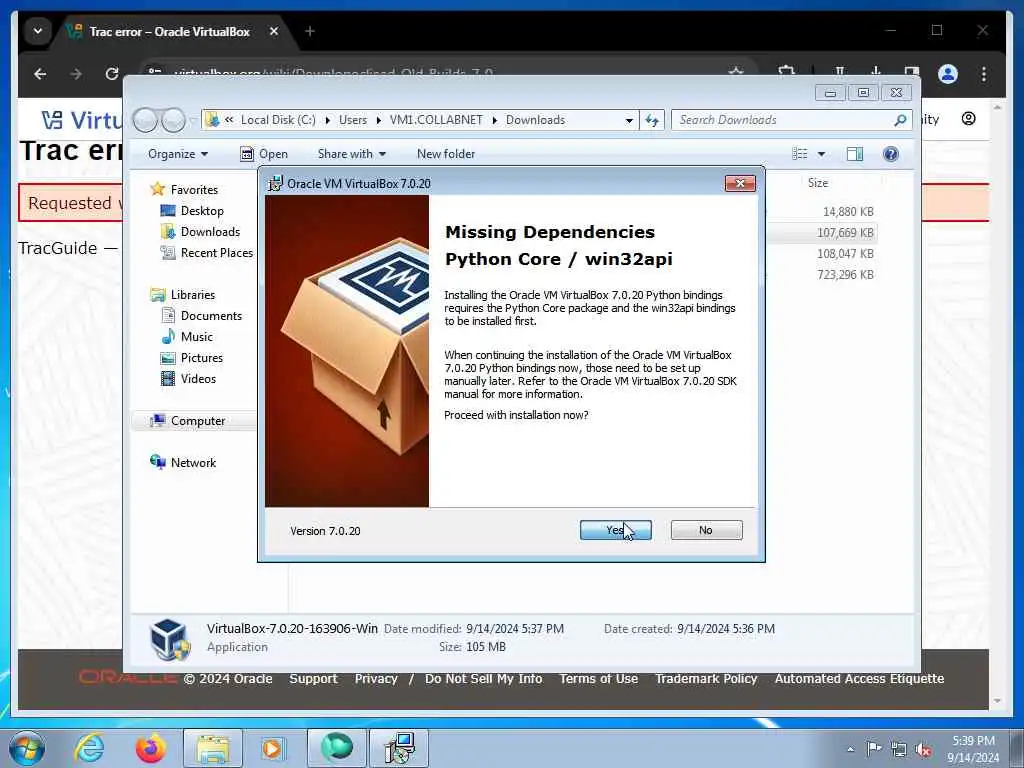
Task: Select VM1.COLLABNET in the address path
Action: 436,120
